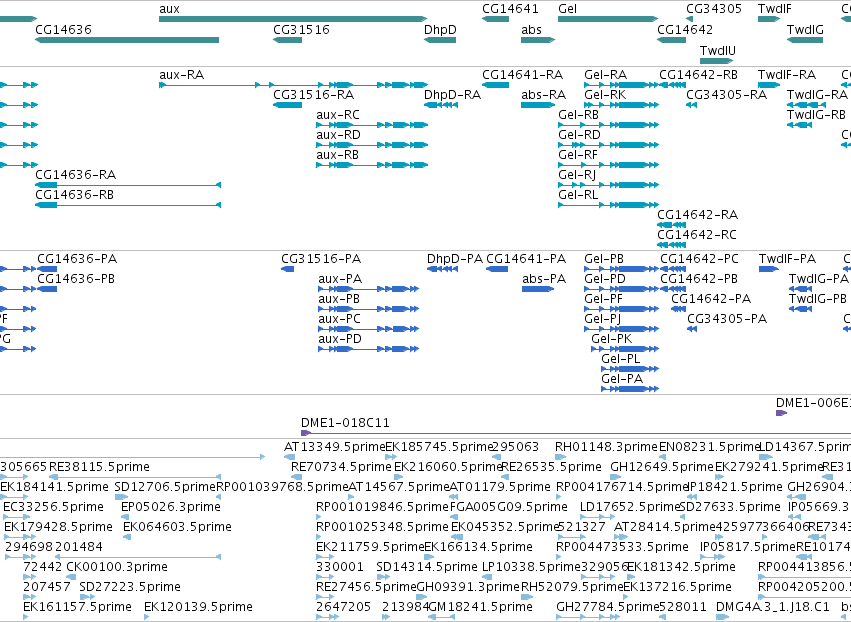Click the SD12706.5prime EST
The width and height of the screenshot is (851, 622).
click(122, 497)
